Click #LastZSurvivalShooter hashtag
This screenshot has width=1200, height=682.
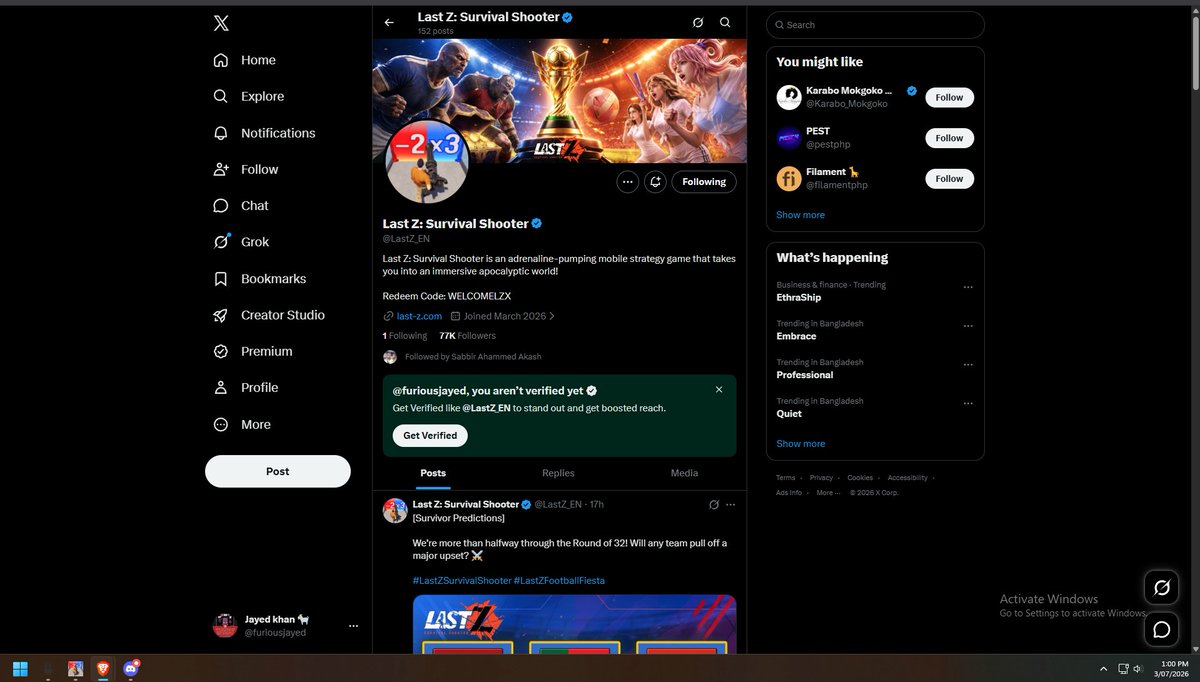[461, 581]
